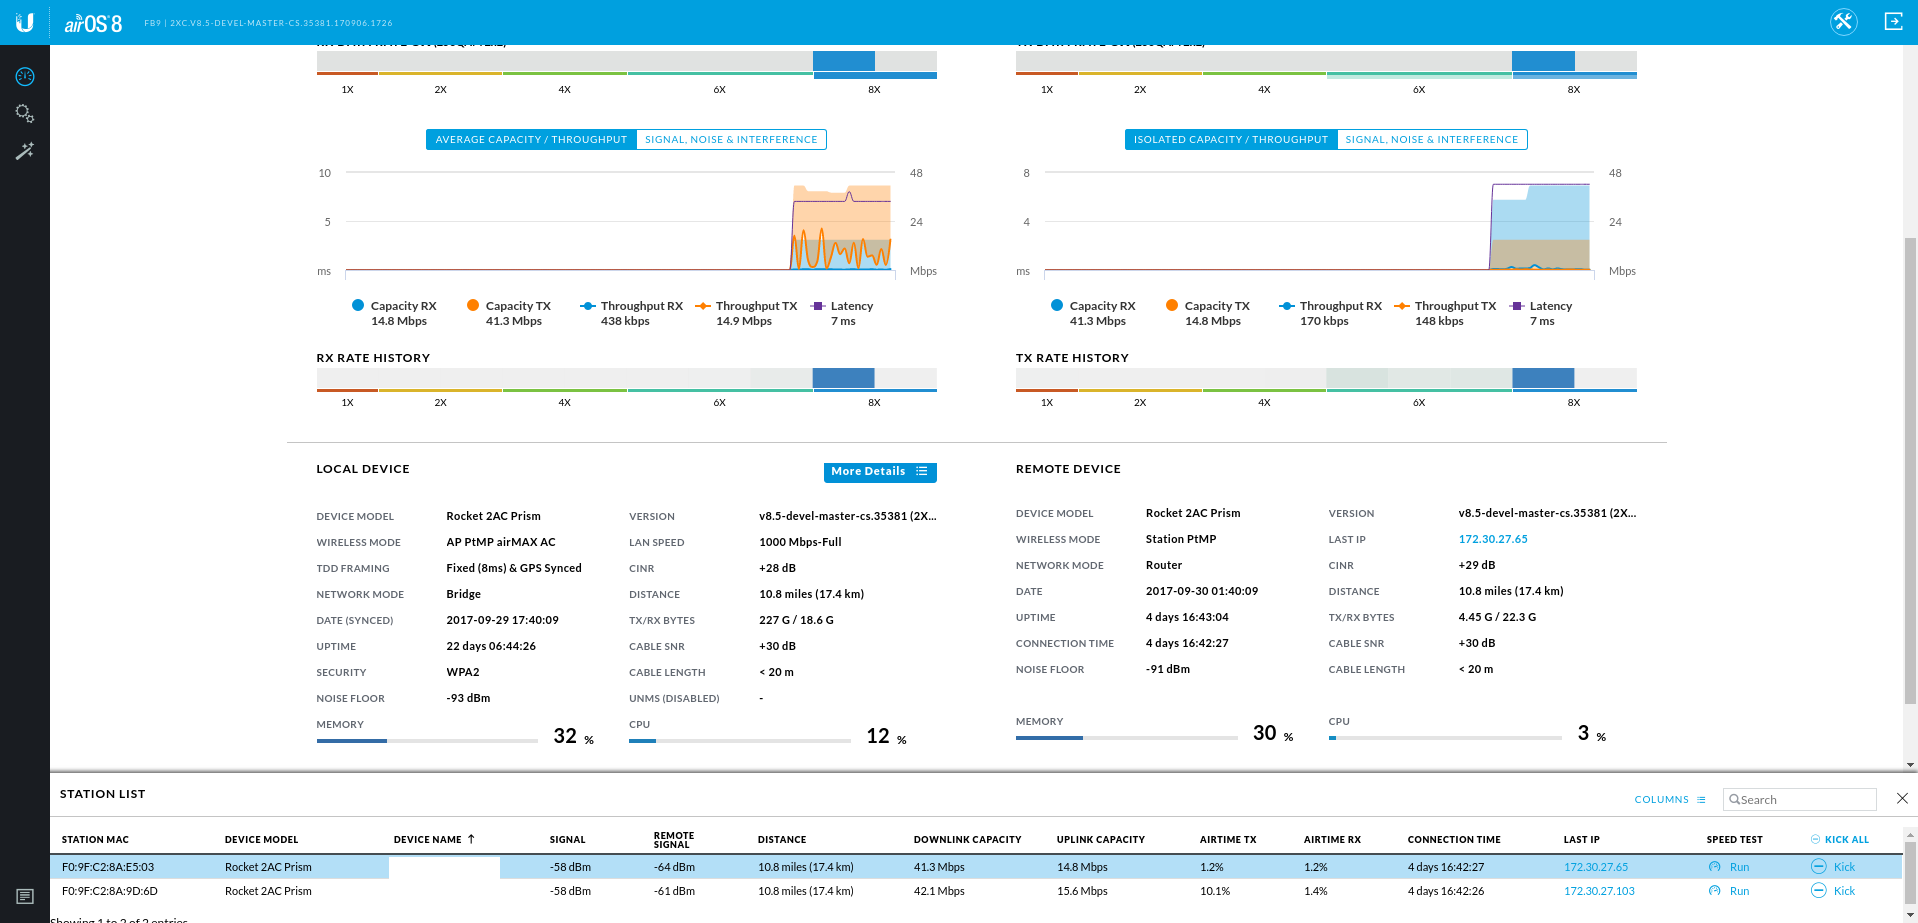The image size is (1918, 923).
Task: Click the Ubiquiti logo in header
Action: (25, 22)
